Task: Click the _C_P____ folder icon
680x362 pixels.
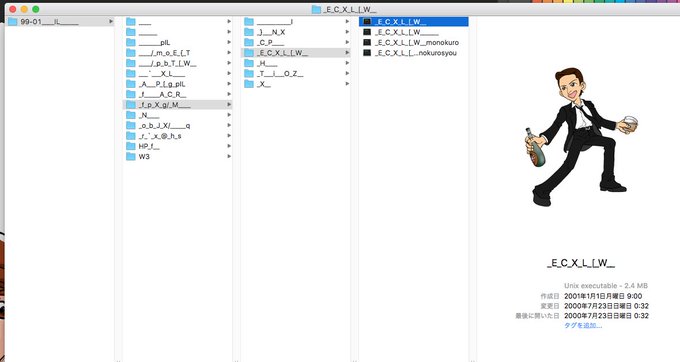Action: [x=249, y=42]
